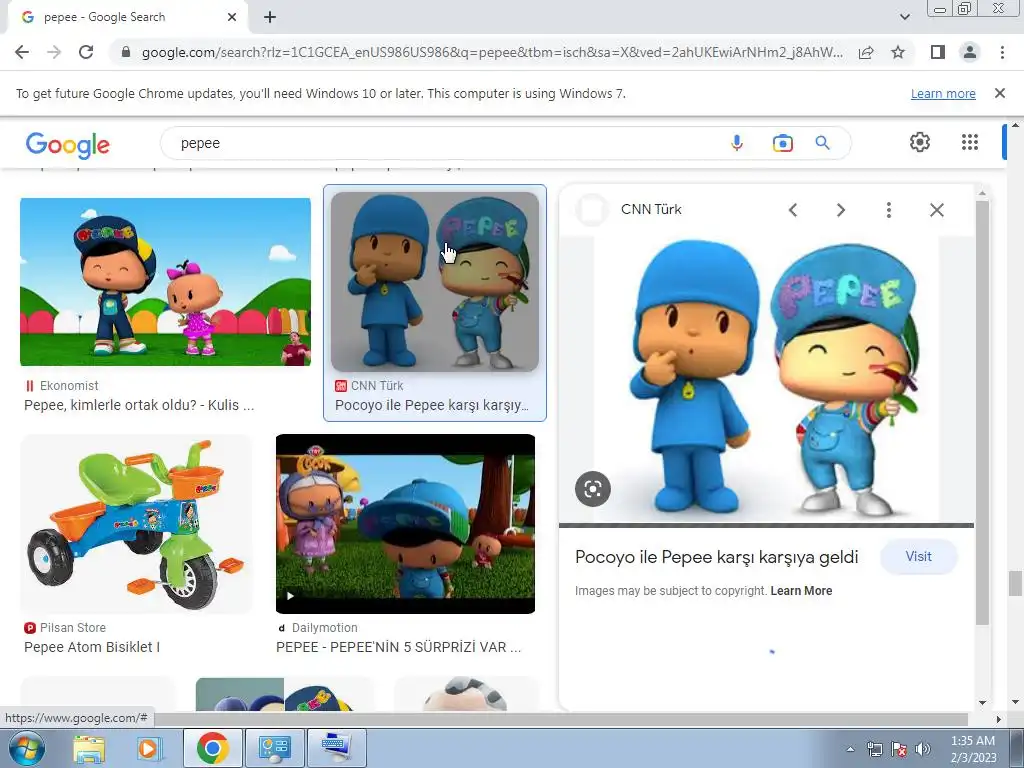The height and width of the screenshot is (768, 1024).
Task: Click the play icon on Dailymotion thumbnail
Action: [x=290, y=596]
